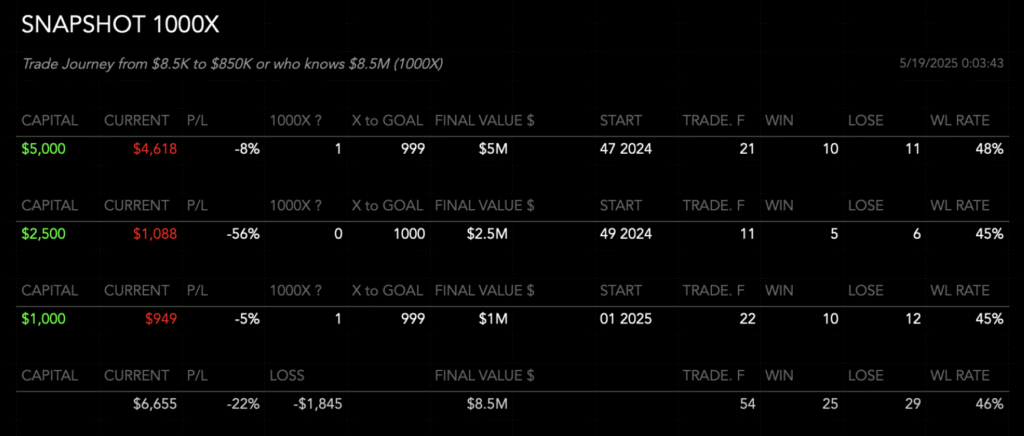Image resolution: width=1024 pixels, height=436 pixels.
Task: Click the red $4,618 current value
Action: [155, 149]
